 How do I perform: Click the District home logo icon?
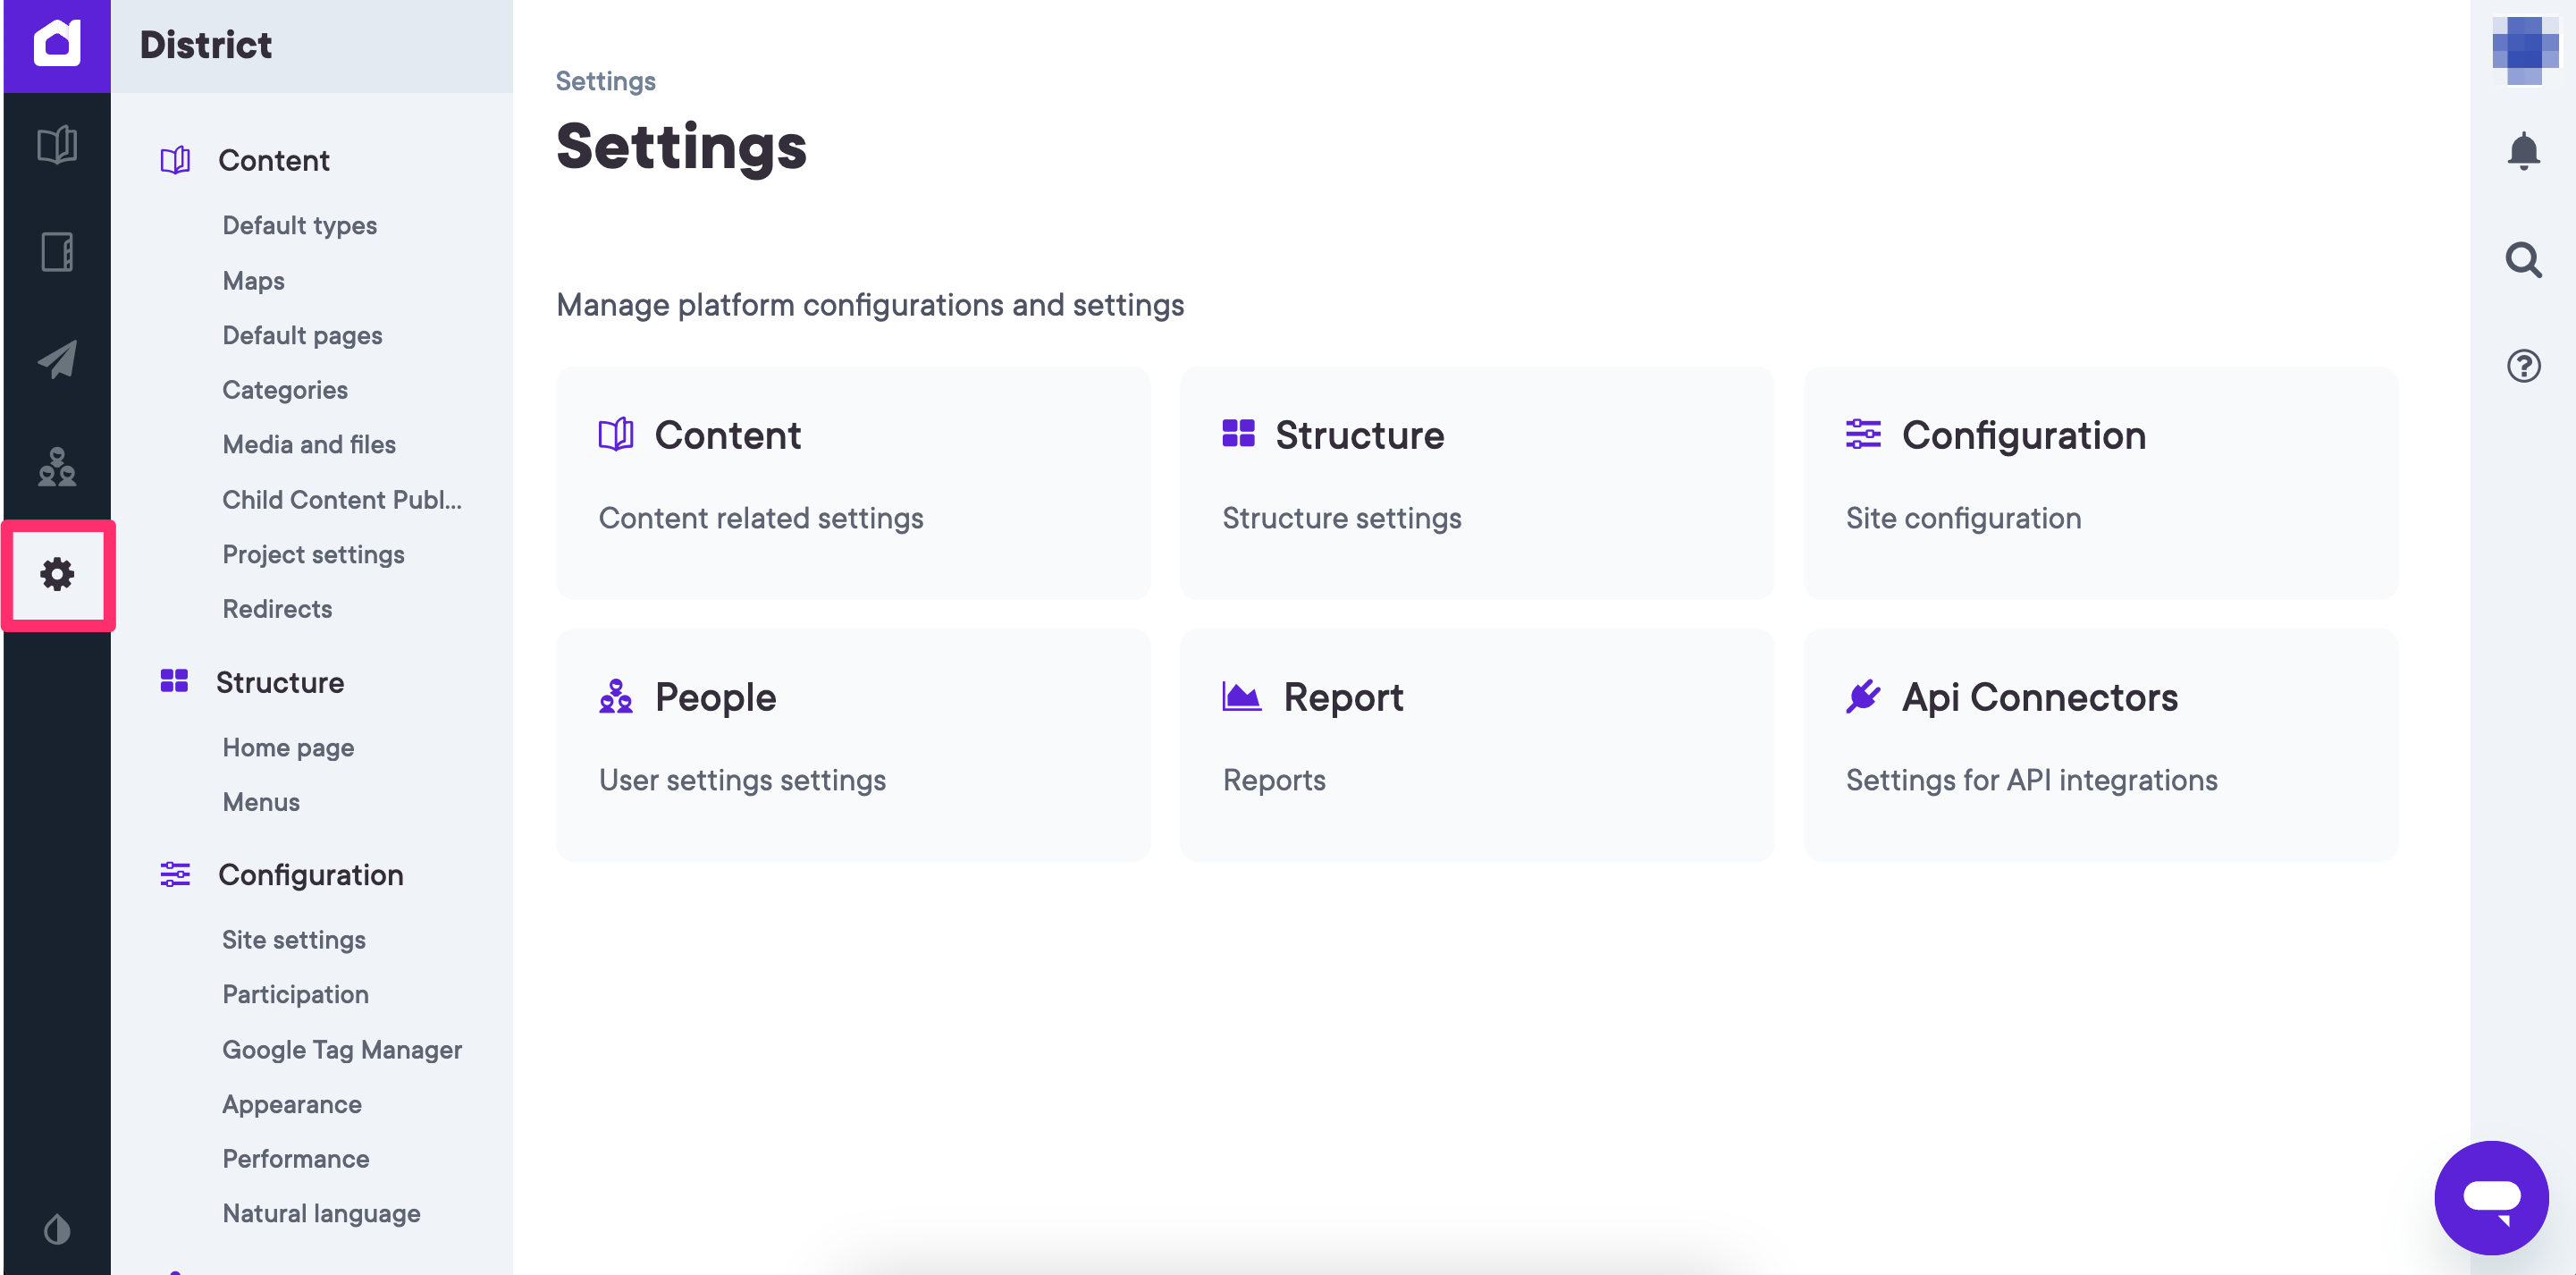point(57,45)
